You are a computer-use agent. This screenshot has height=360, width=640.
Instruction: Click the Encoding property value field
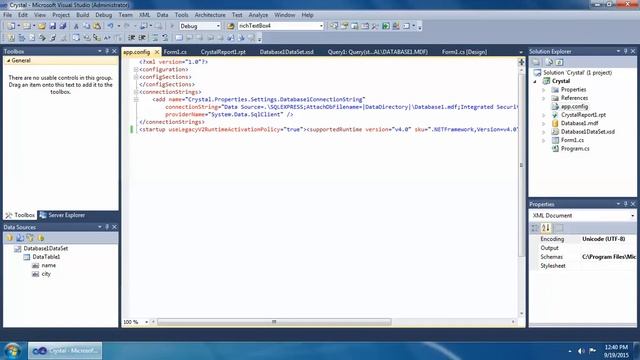pos(608,239)
